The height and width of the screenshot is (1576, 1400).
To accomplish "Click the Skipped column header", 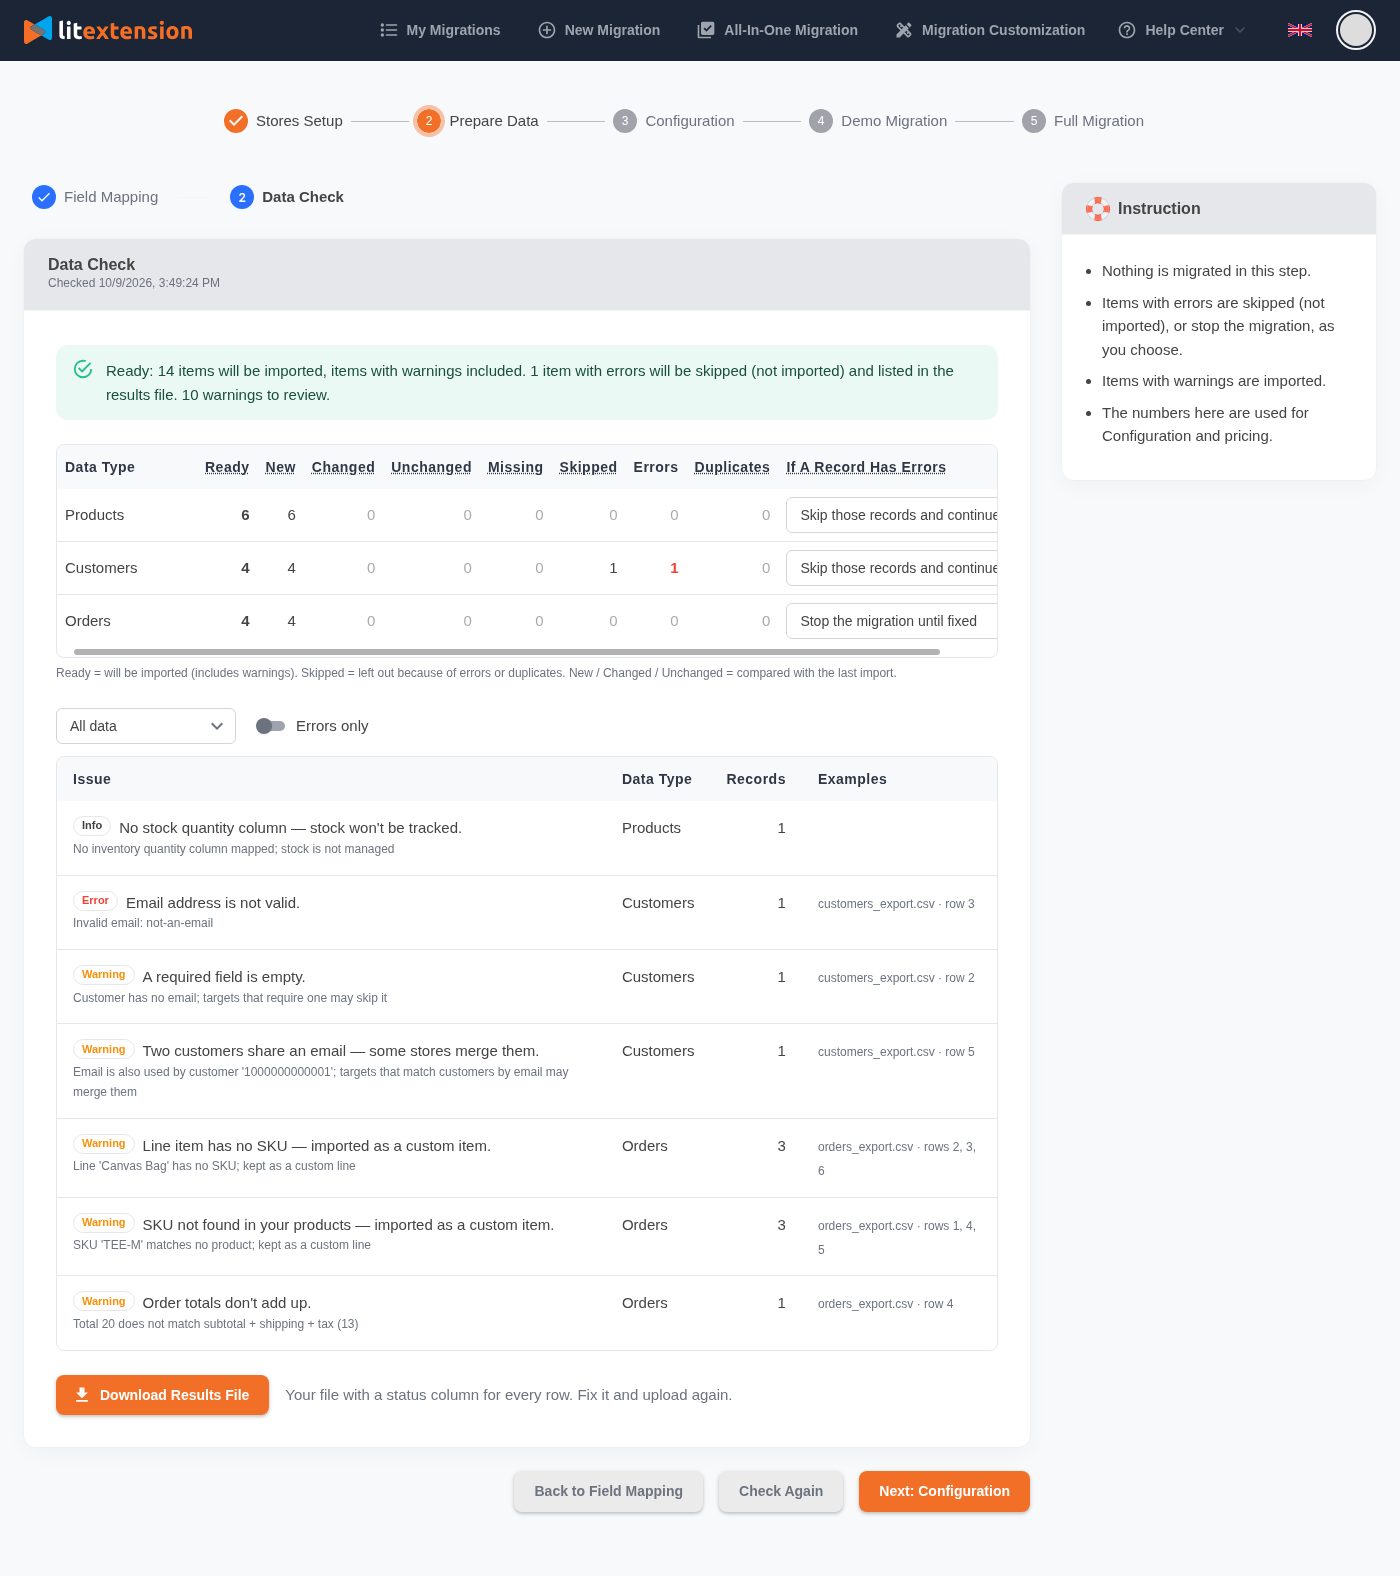I will tap(588, 467).
